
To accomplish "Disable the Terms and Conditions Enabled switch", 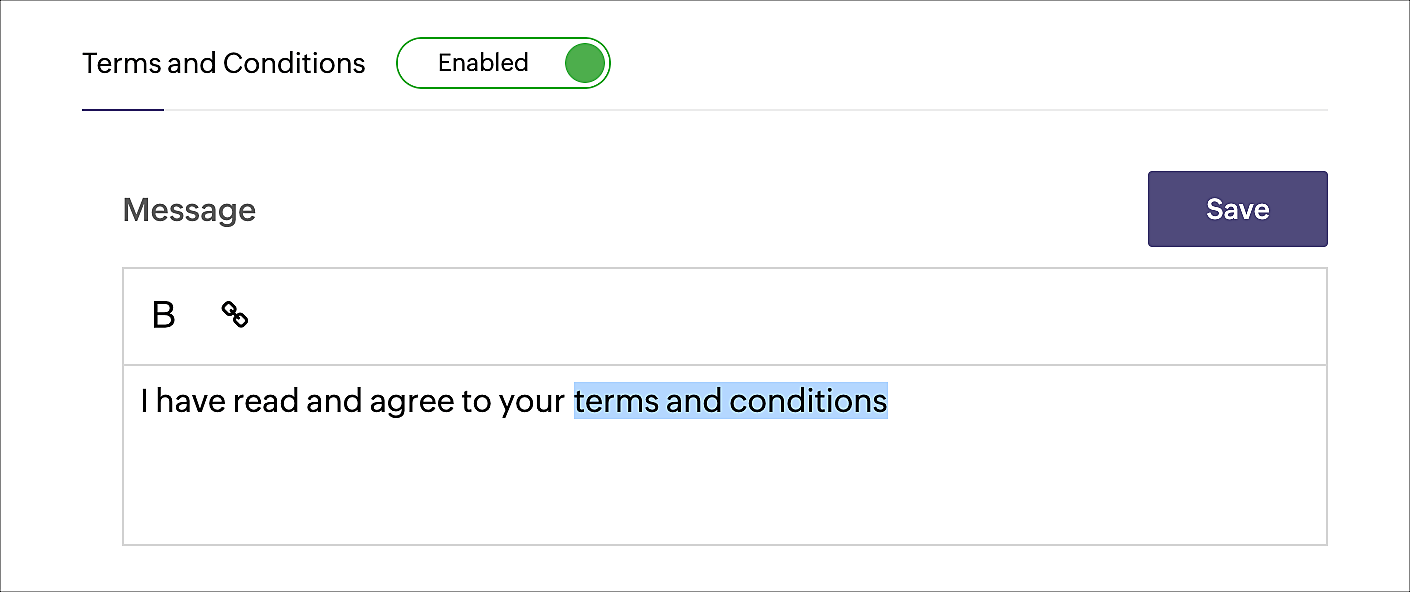I will pyautogui.click(x=503, y=63).
